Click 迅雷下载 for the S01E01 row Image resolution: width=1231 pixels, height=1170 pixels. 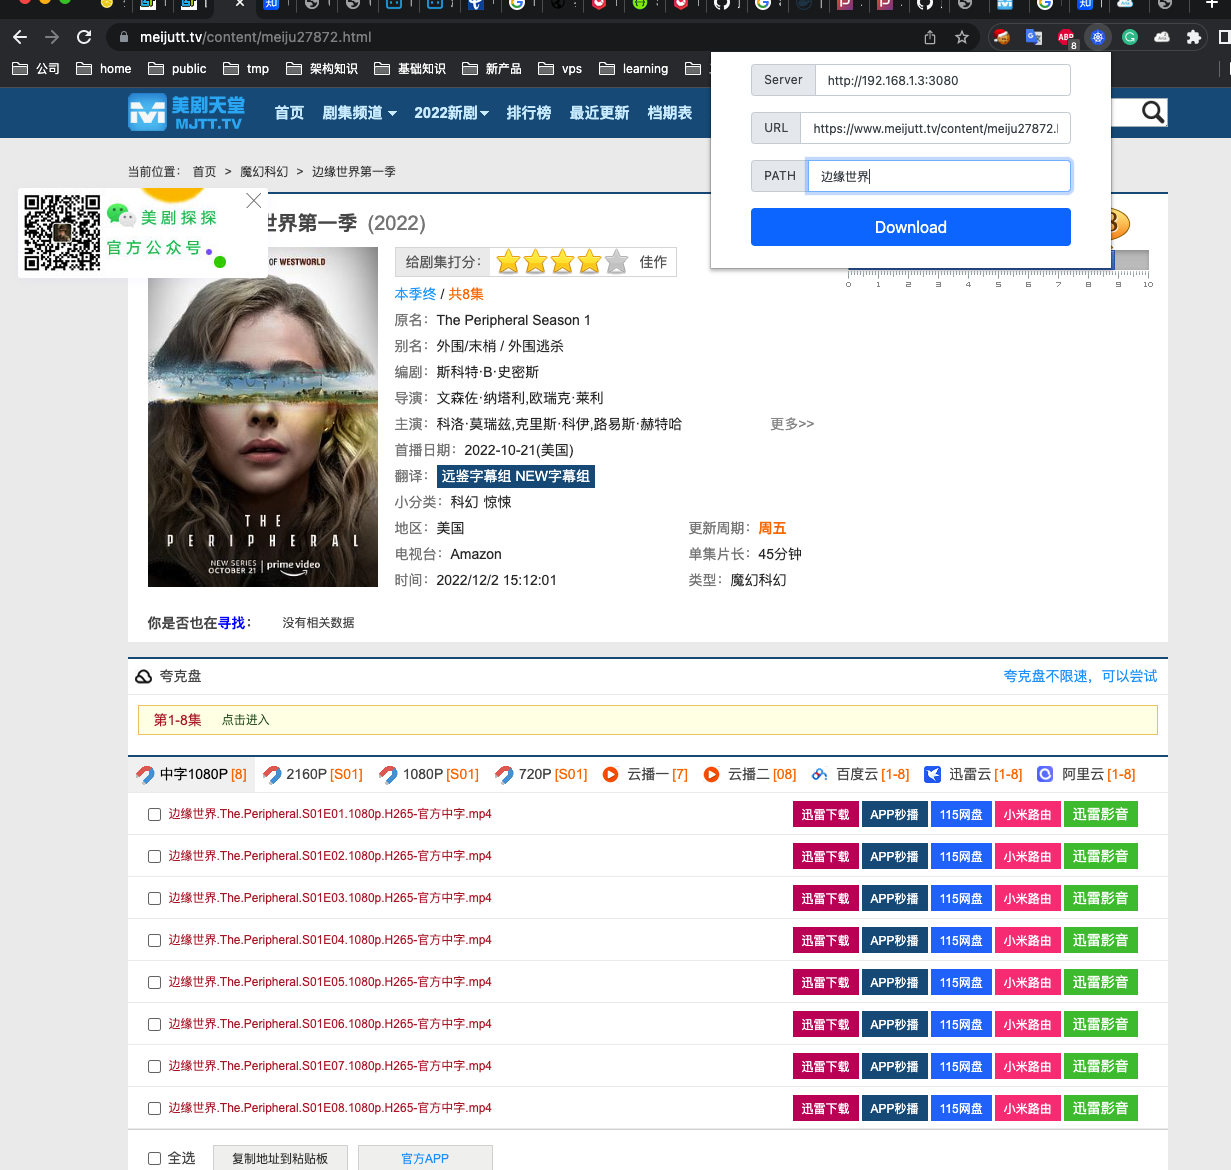[825, 815]
